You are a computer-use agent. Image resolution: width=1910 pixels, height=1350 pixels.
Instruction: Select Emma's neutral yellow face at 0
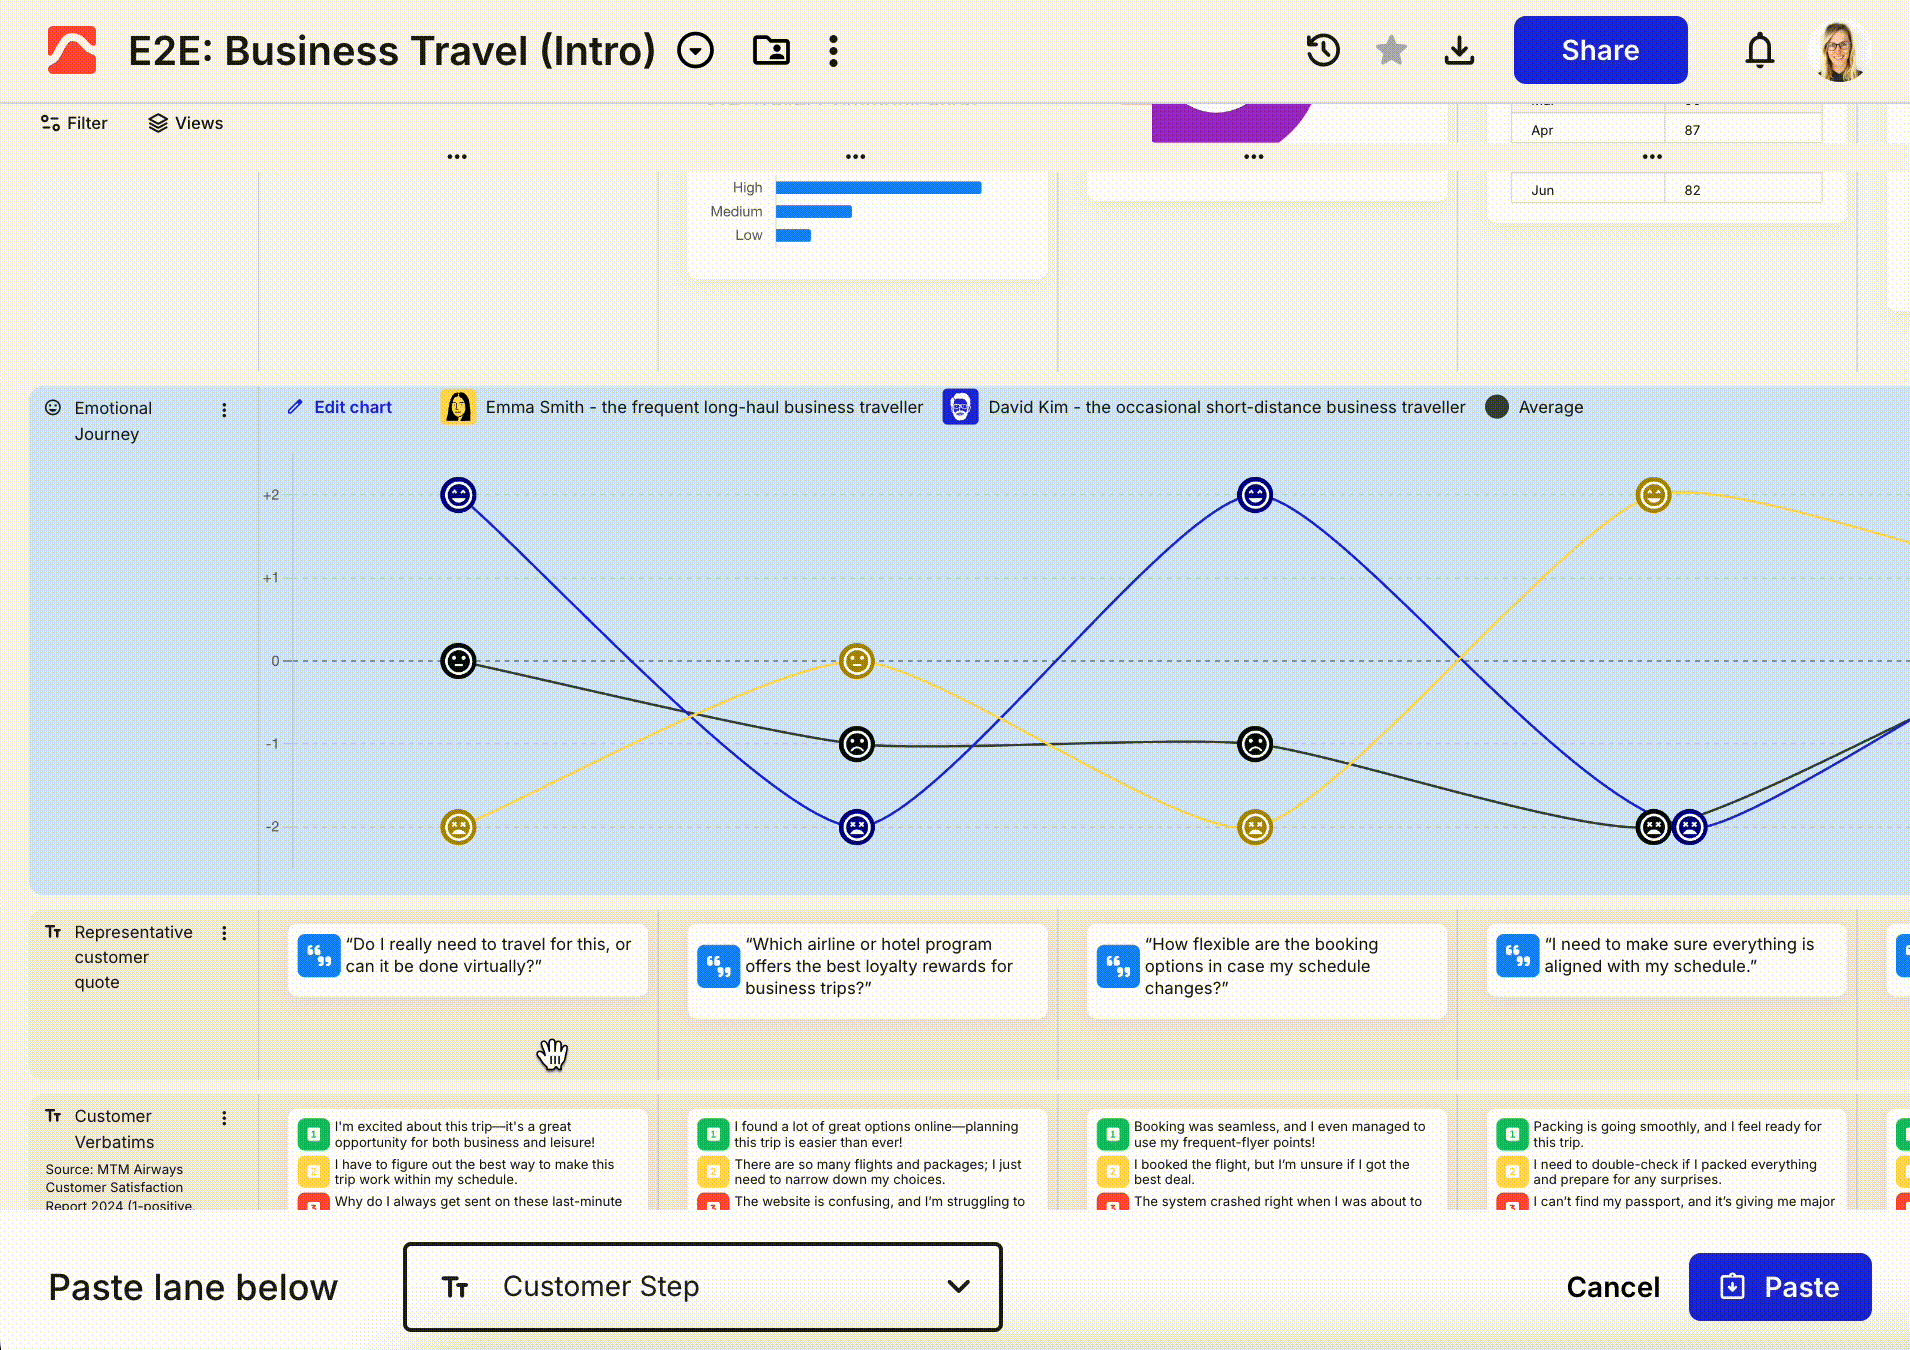click(857, 661)
